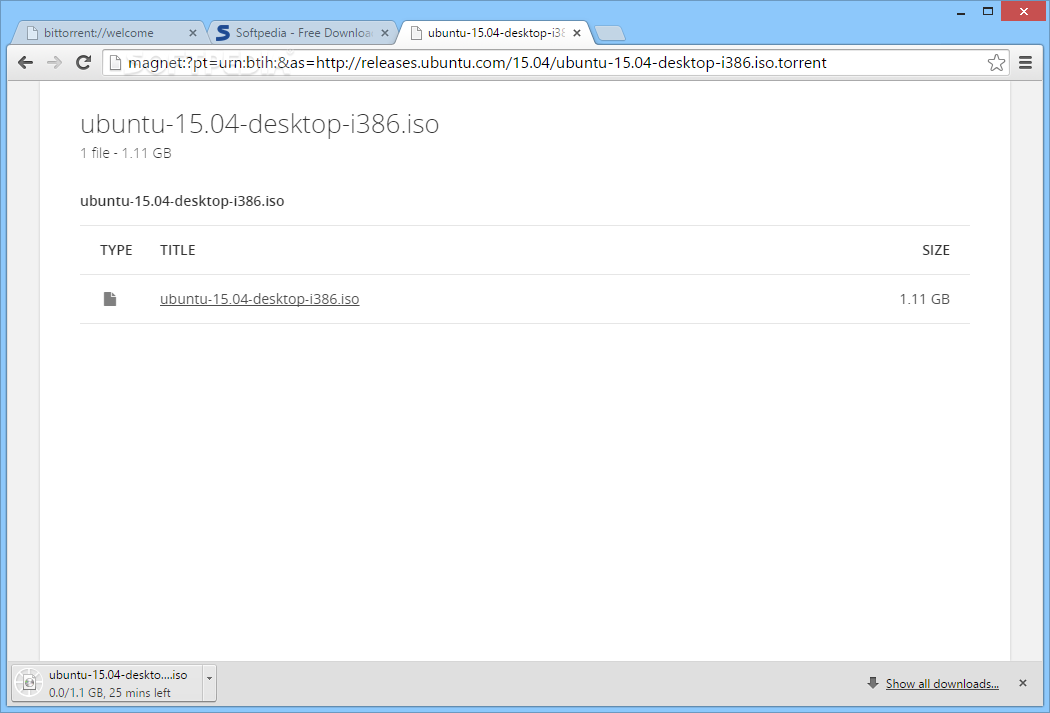The height and width of the screenshot is (713, 1050).
Task: Click the 1.11 GB size cell
Action: [x=925, y=299]
